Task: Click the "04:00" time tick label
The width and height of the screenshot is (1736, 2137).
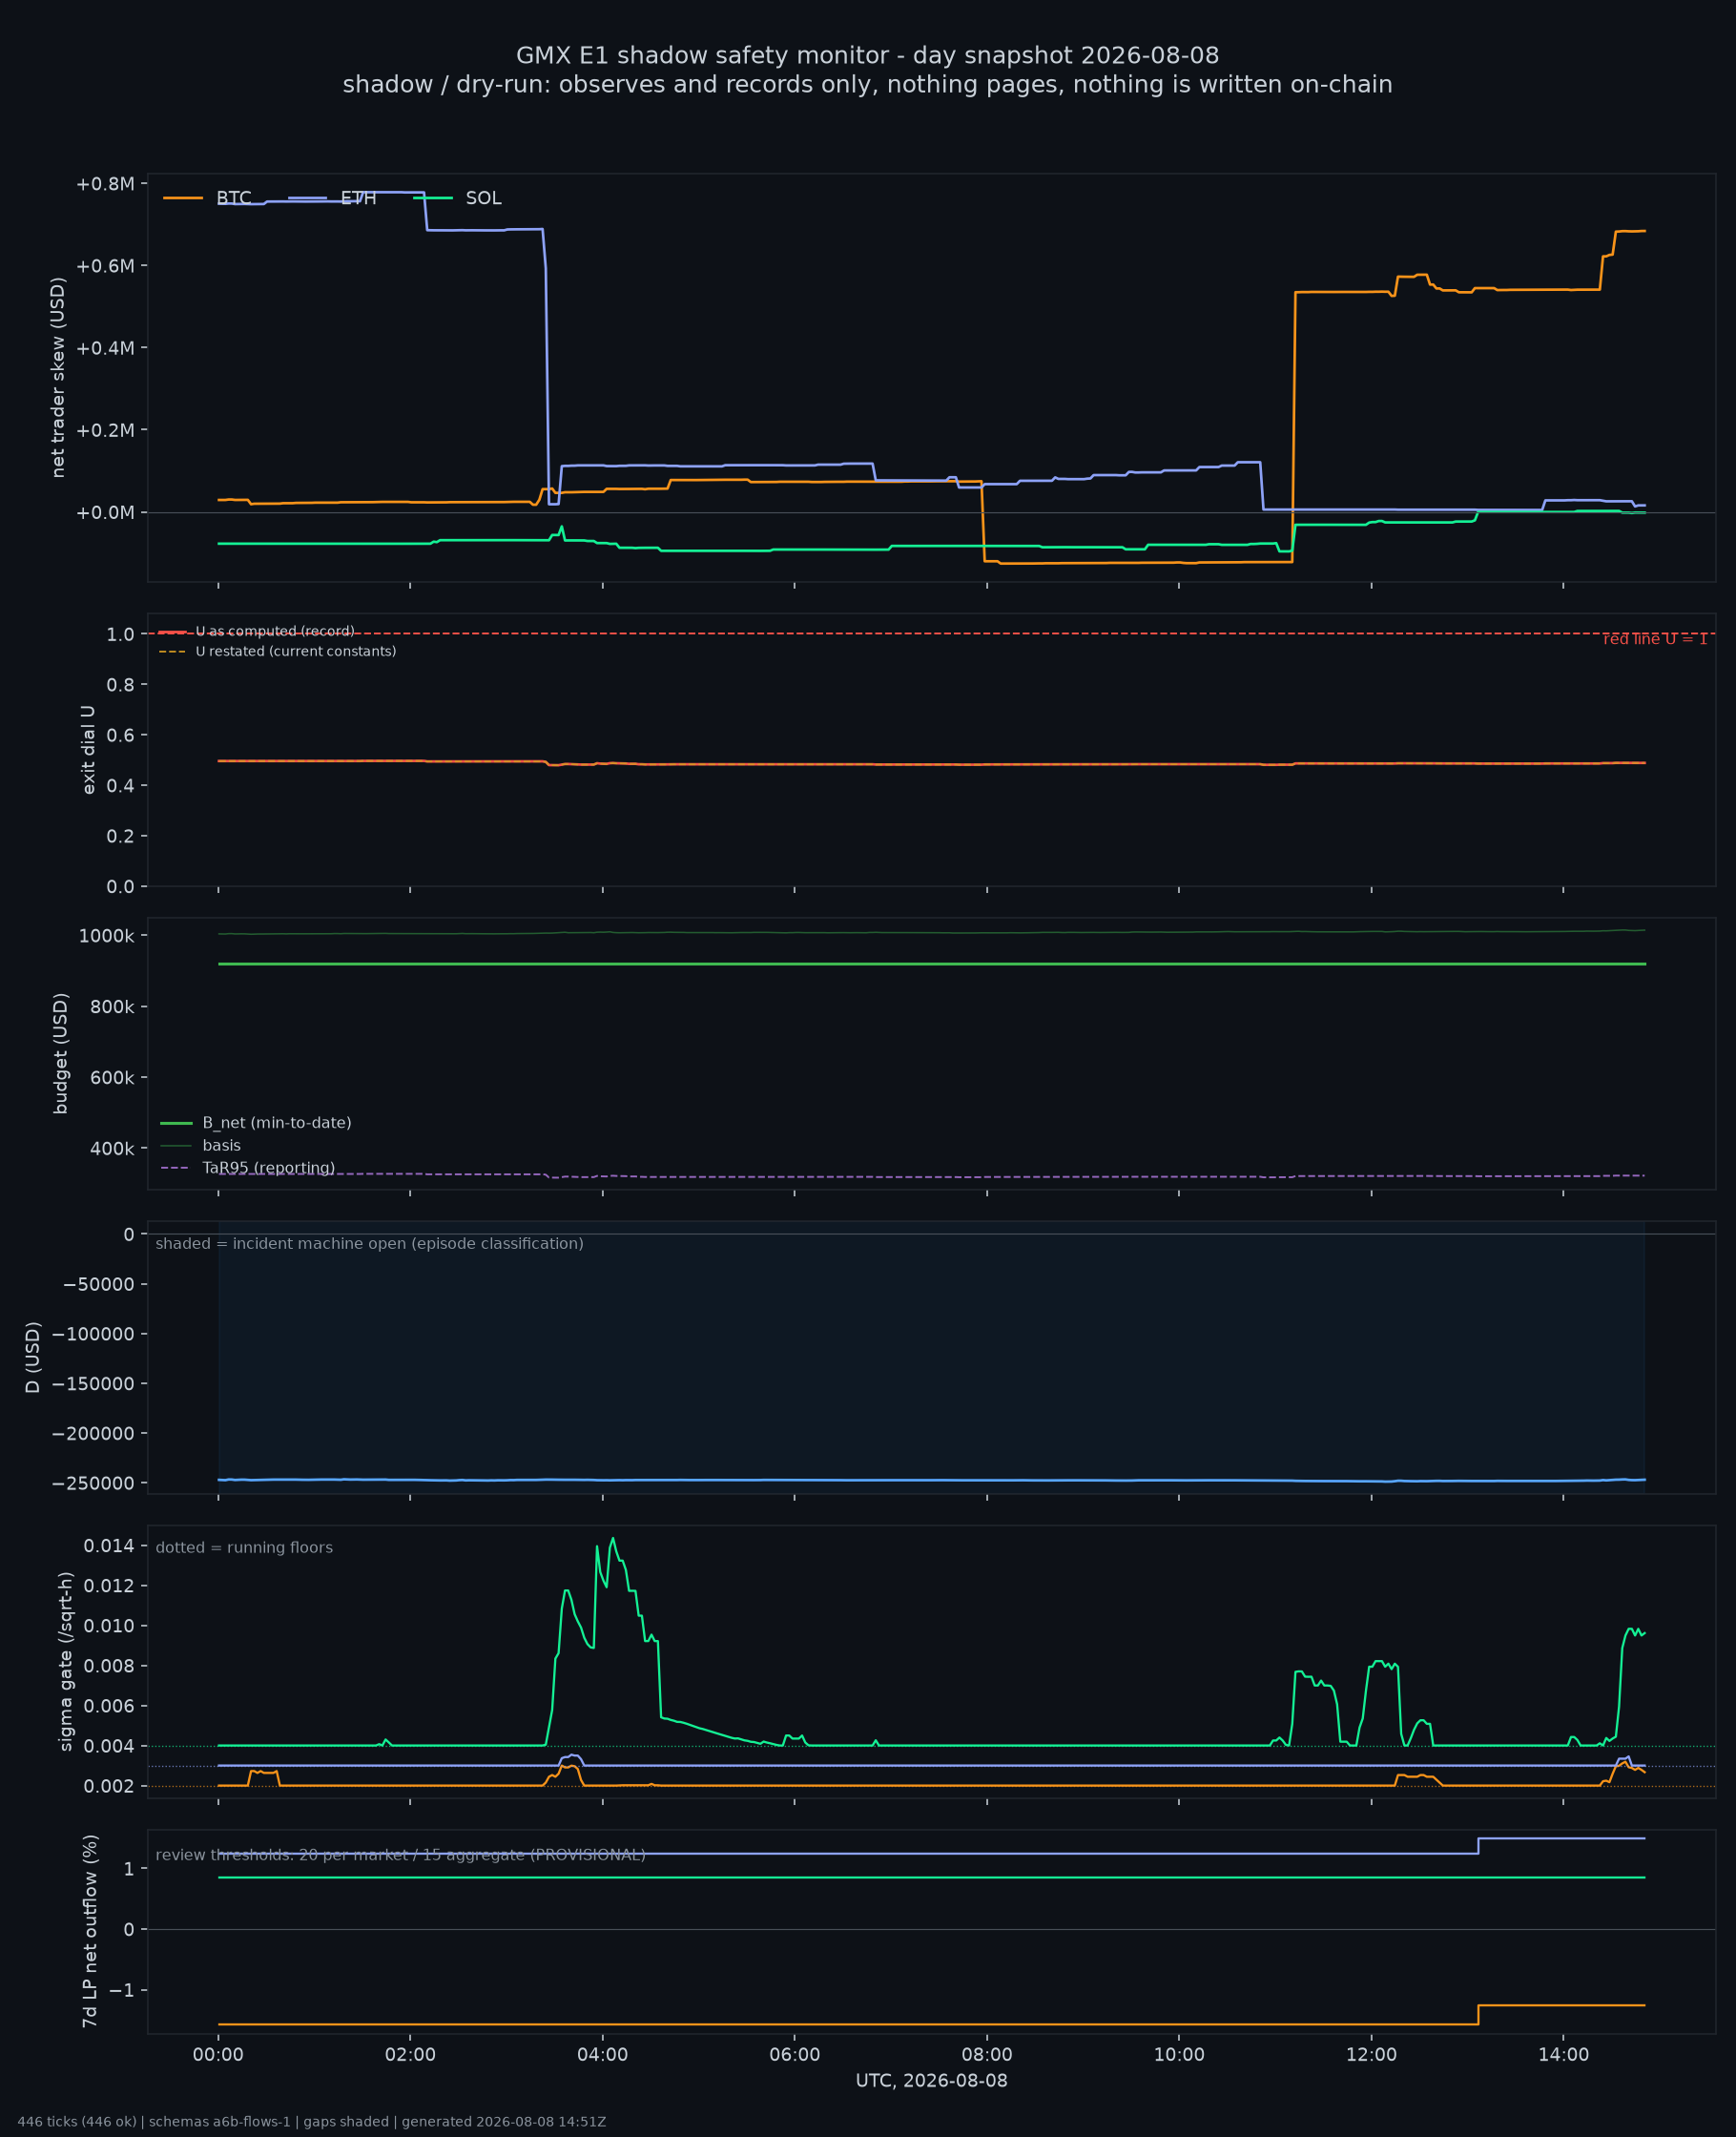Action: click(602, 2055)
